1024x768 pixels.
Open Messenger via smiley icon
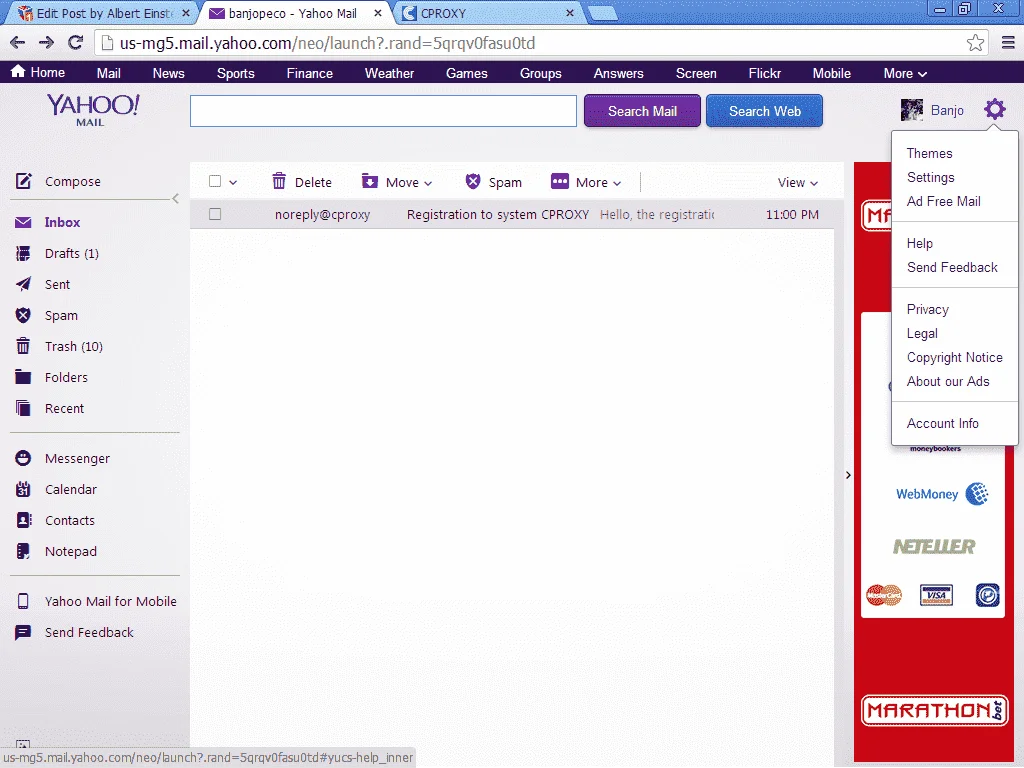pos(23,458)
